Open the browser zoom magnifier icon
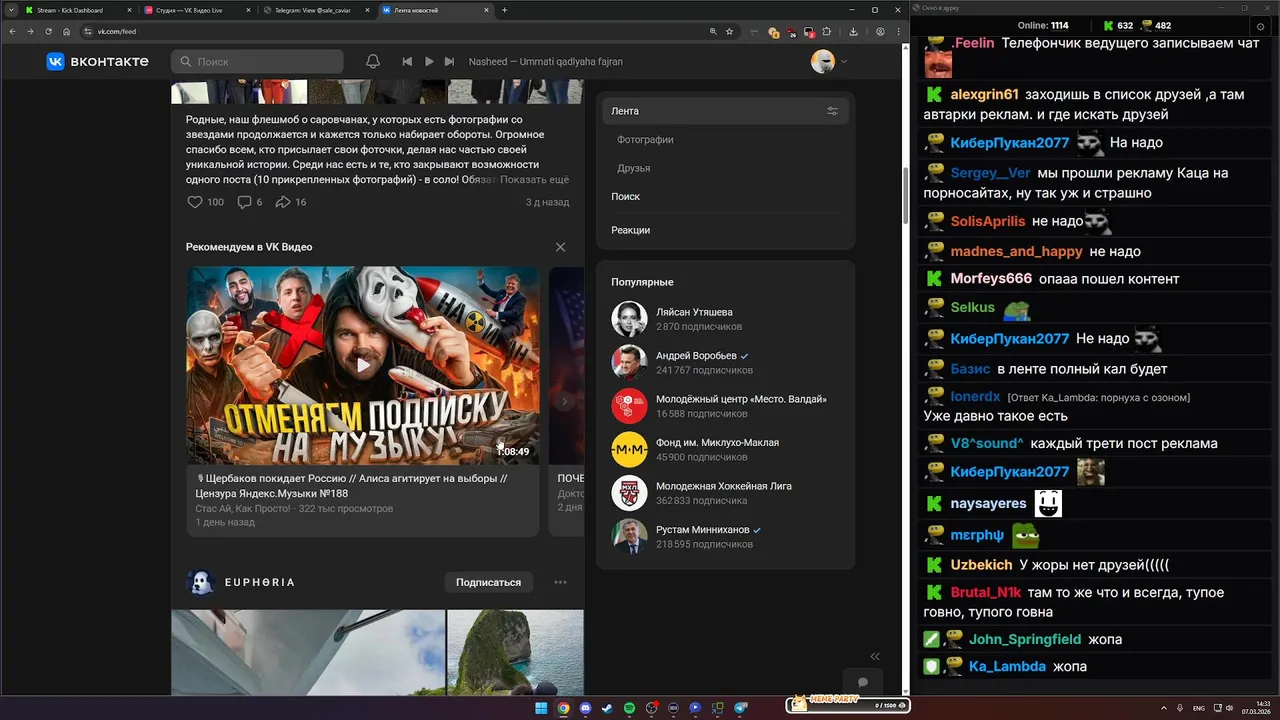 coord(713,32)
